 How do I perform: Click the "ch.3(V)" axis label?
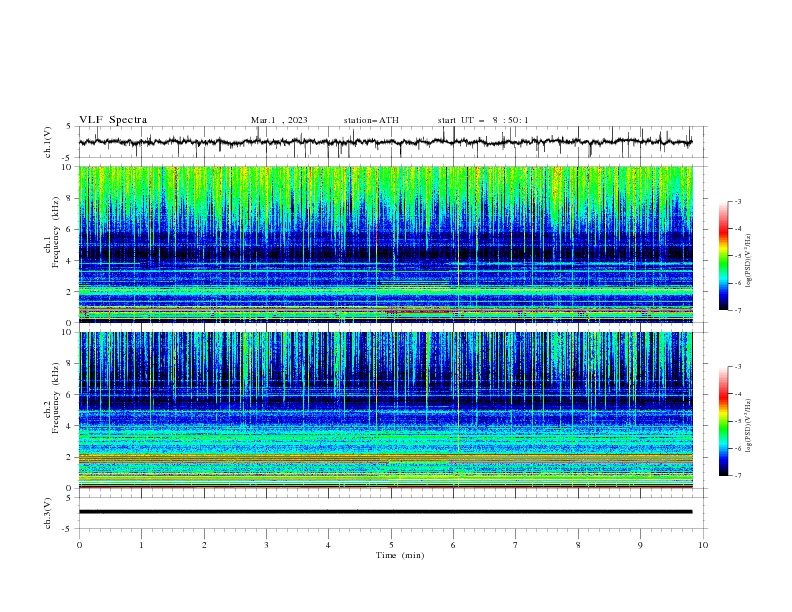coord(48,513)
